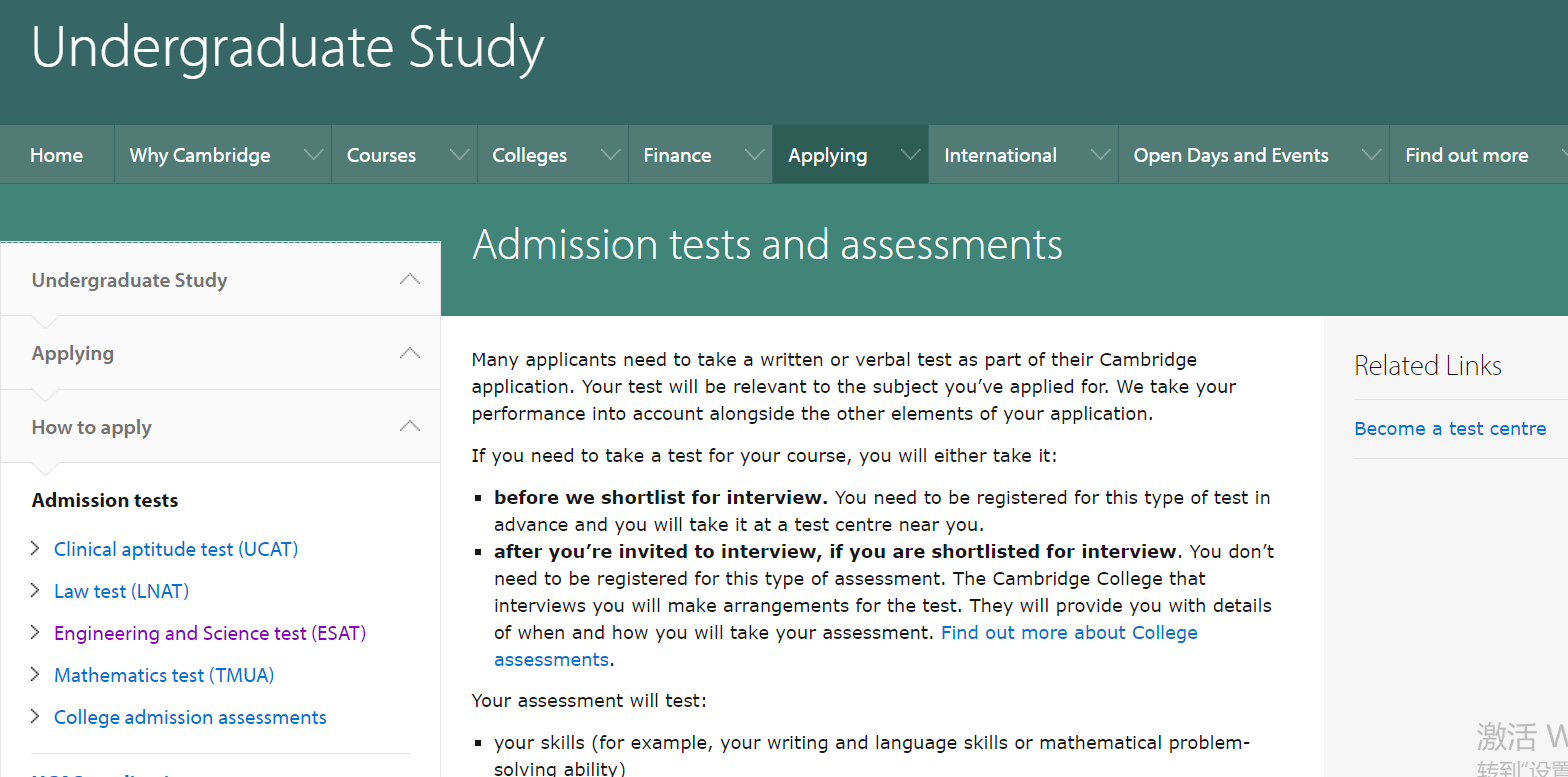Click the Undergraduate Study site title
This screenshot has width=1568, height=777.
(288, 47)
